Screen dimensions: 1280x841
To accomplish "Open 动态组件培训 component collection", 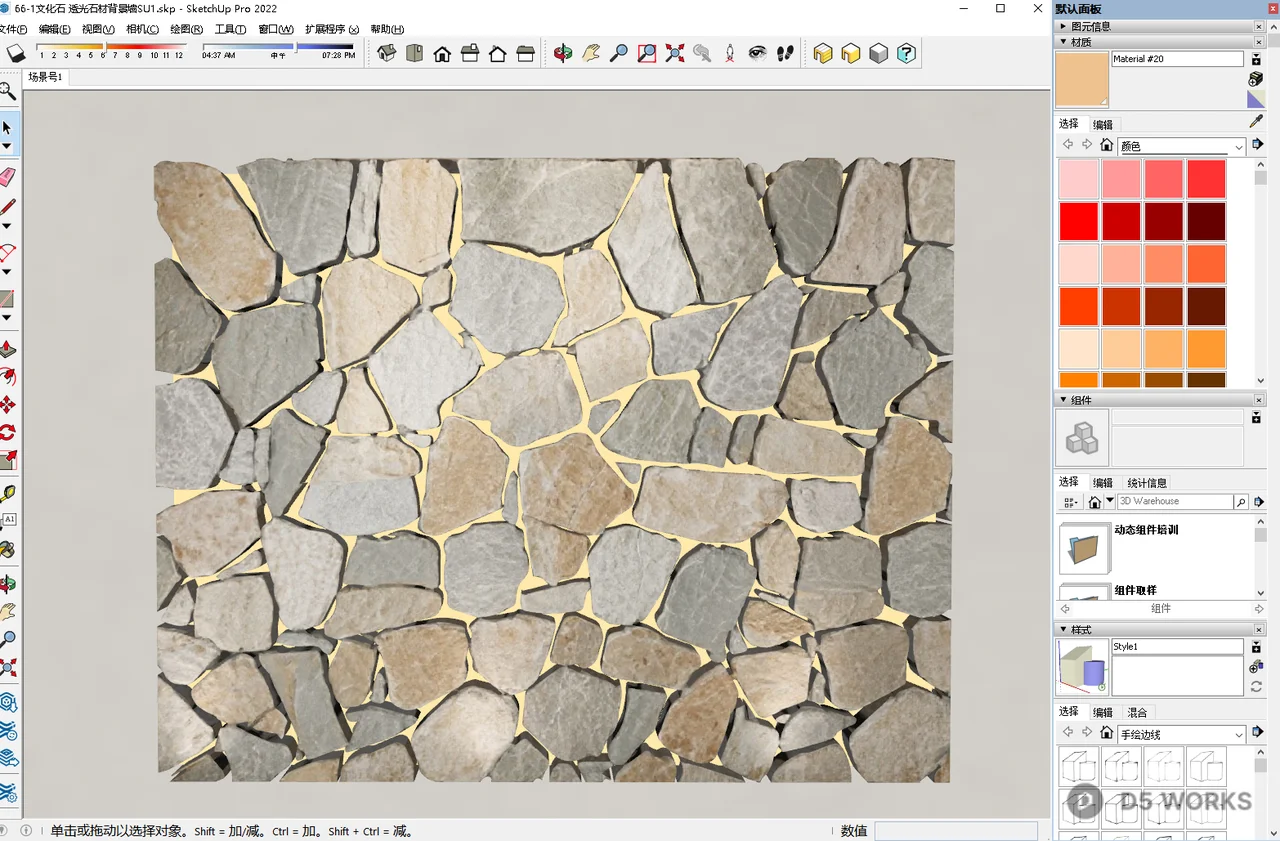I will (1146, 530).
